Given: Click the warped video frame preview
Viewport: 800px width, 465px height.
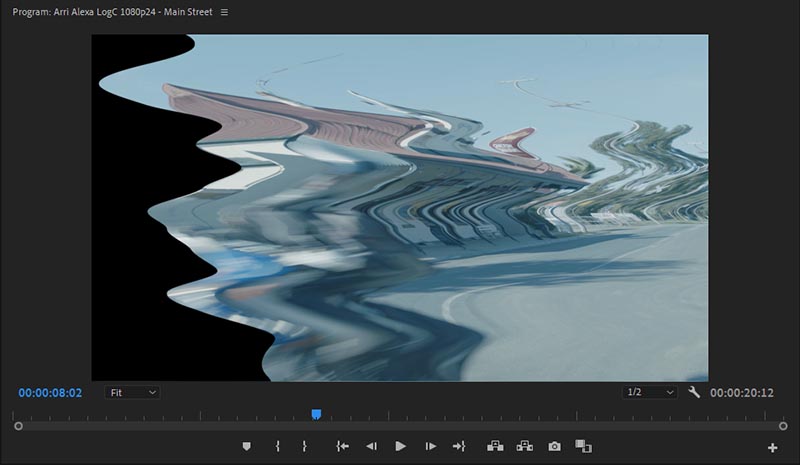Looking at the screenshot, I should tap(399, 208).
